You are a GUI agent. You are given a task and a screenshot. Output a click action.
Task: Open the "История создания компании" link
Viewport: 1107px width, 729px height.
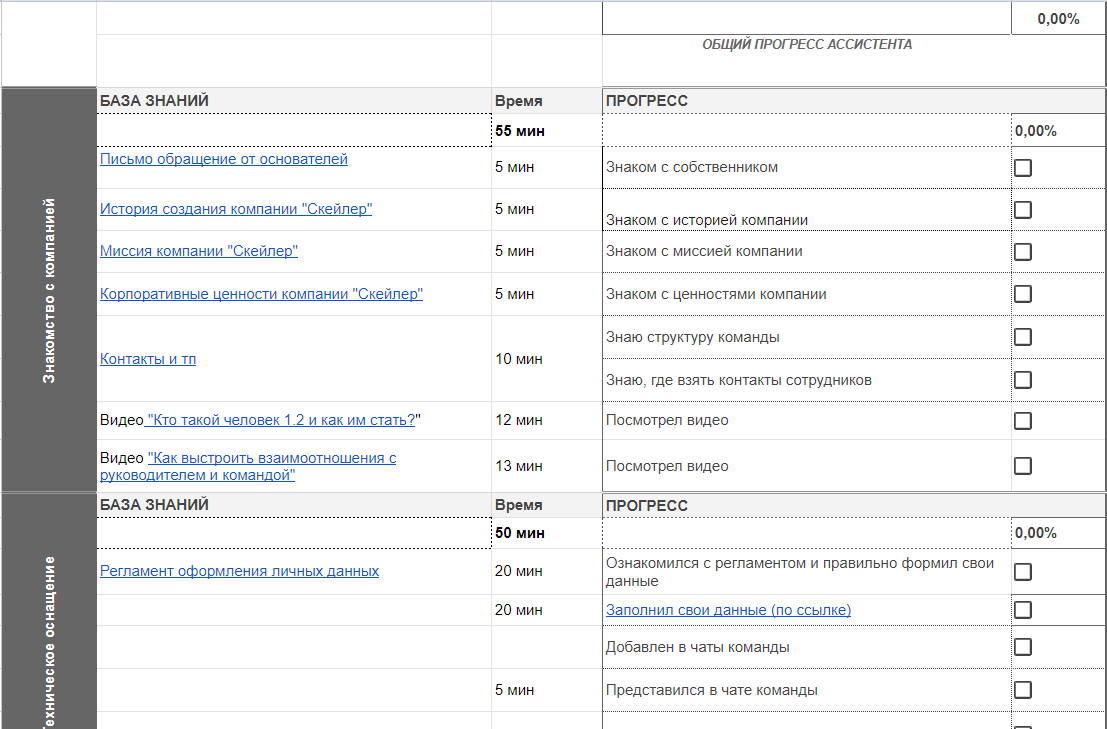236,209
